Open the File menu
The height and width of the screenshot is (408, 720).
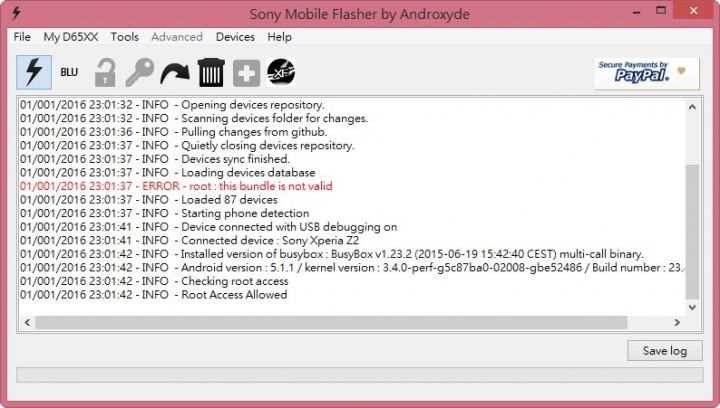click(22, 37)
